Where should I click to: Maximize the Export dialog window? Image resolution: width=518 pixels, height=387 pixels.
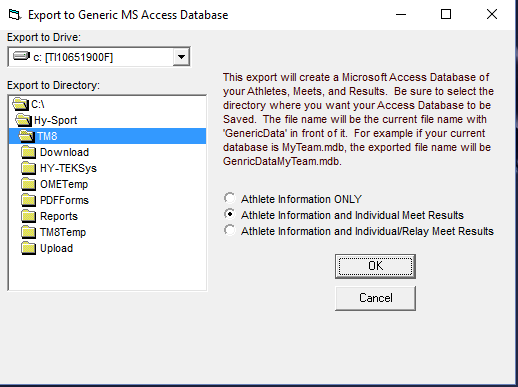(x=446, y=15)
